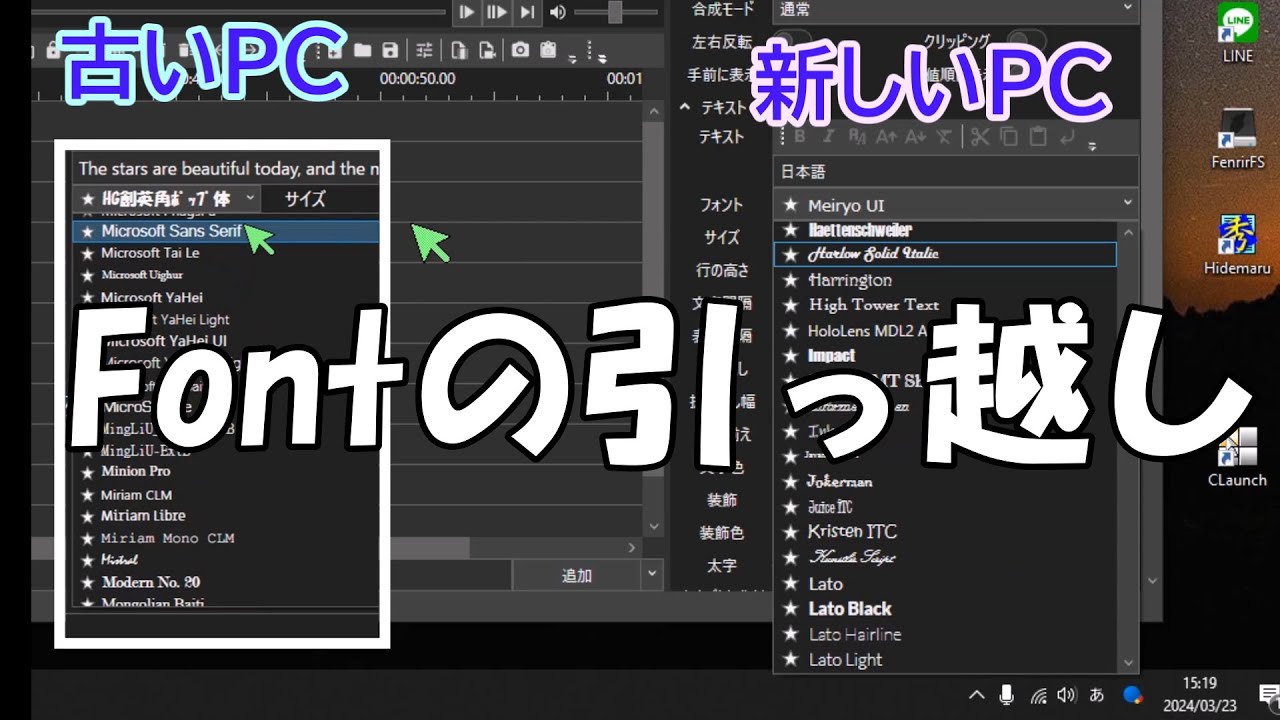Image resolution: width=1280 pixels, height=720 pixels.
Task: Click the IME あ indicator in taskbar
Action: coord(1097,695)
